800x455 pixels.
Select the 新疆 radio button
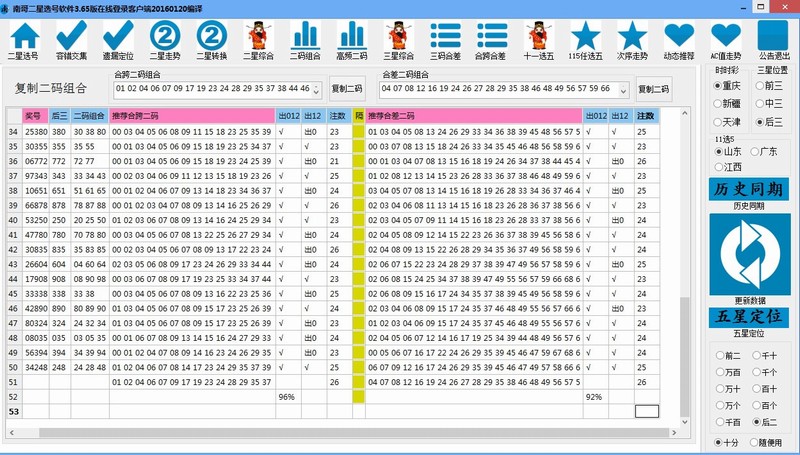[719, 103]
